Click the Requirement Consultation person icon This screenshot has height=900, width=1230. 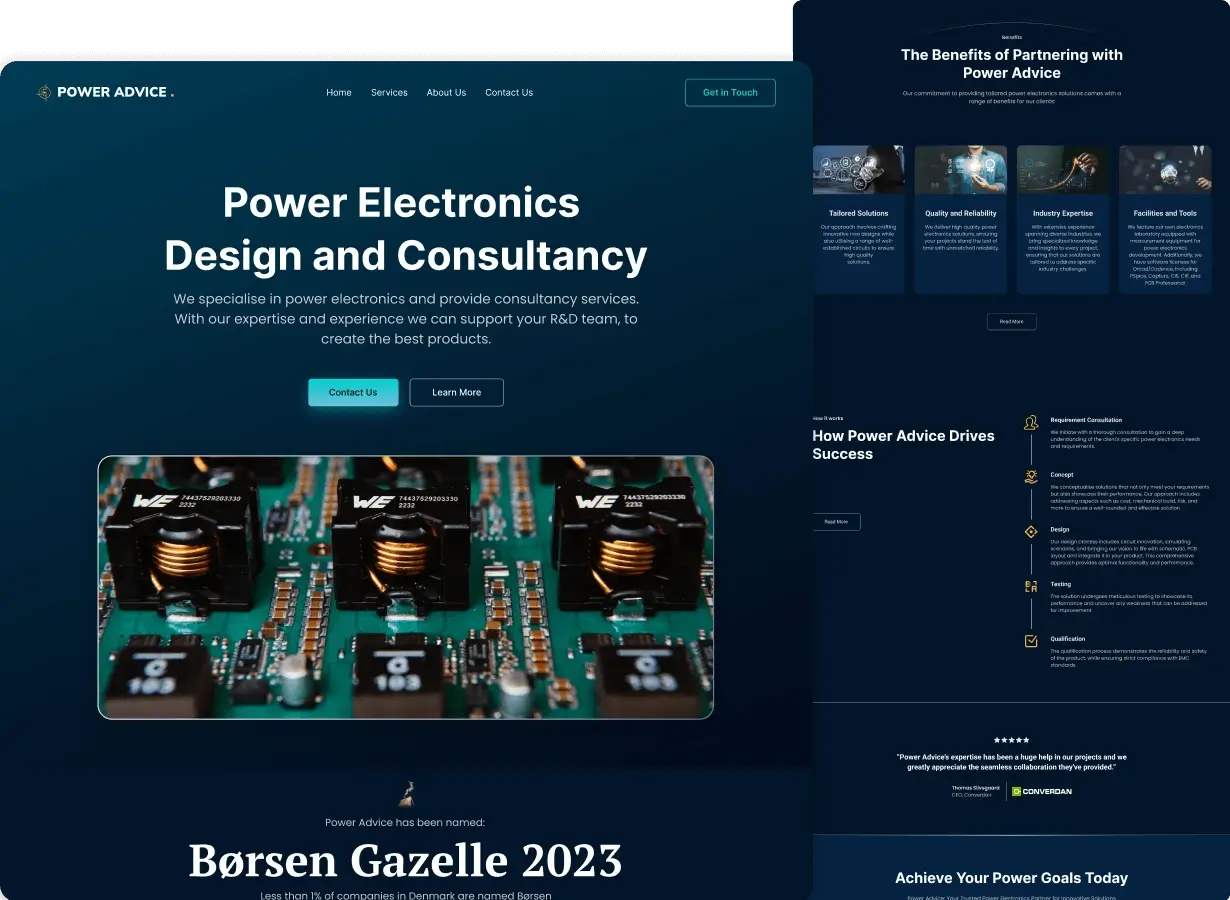coord(1031,423)
